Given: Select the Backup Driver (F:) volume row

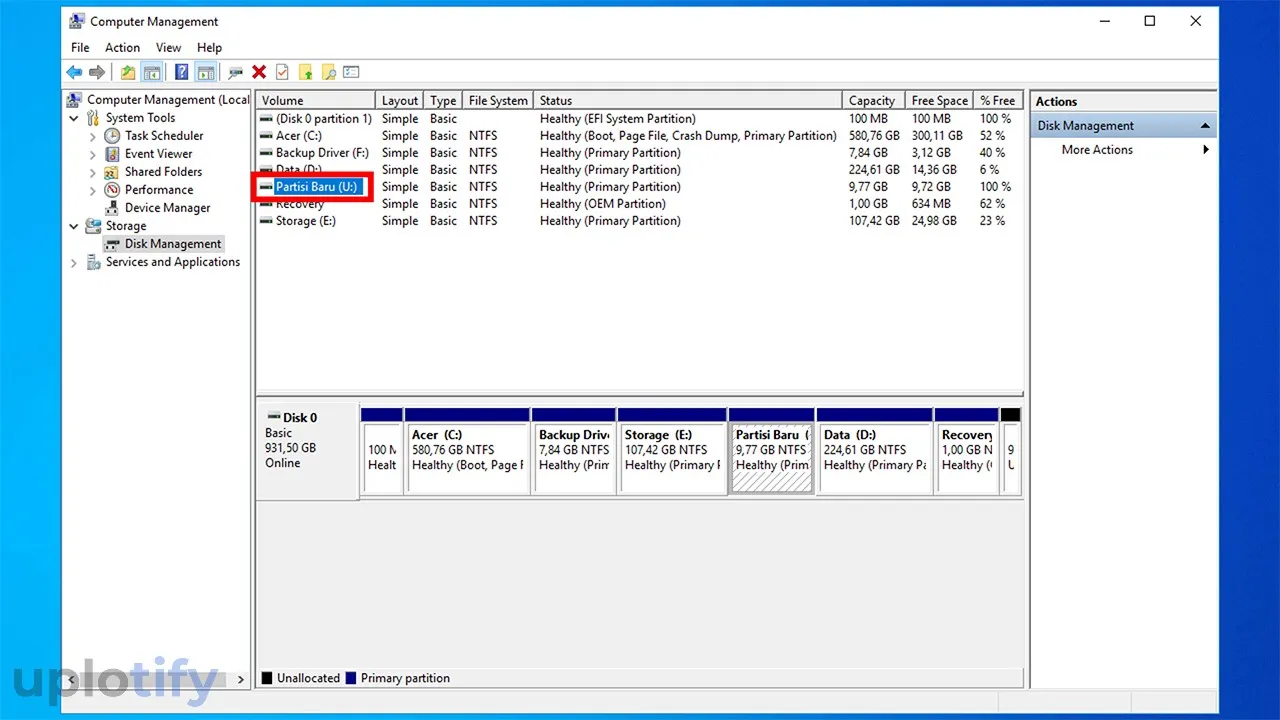Looking at the screenshot, I should click(x=638, y=153).
